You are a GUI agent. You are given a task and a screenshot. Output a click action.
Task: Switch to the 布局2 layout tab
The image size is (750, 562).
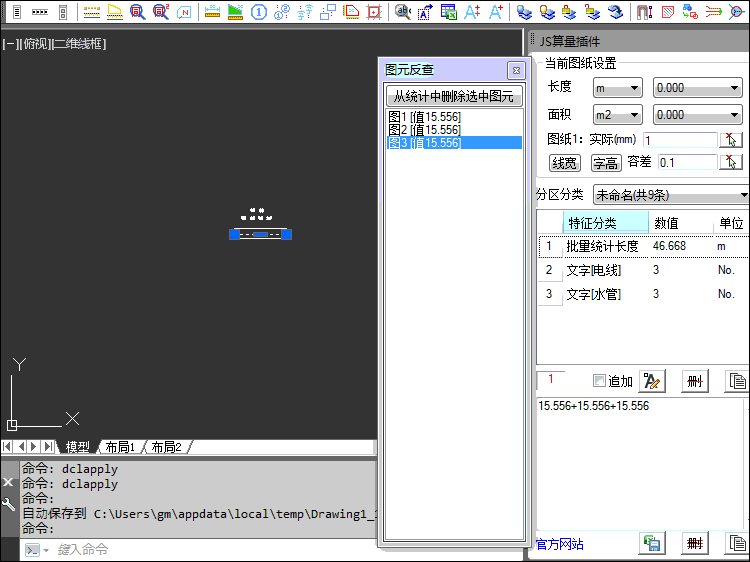tap(166, 447)
